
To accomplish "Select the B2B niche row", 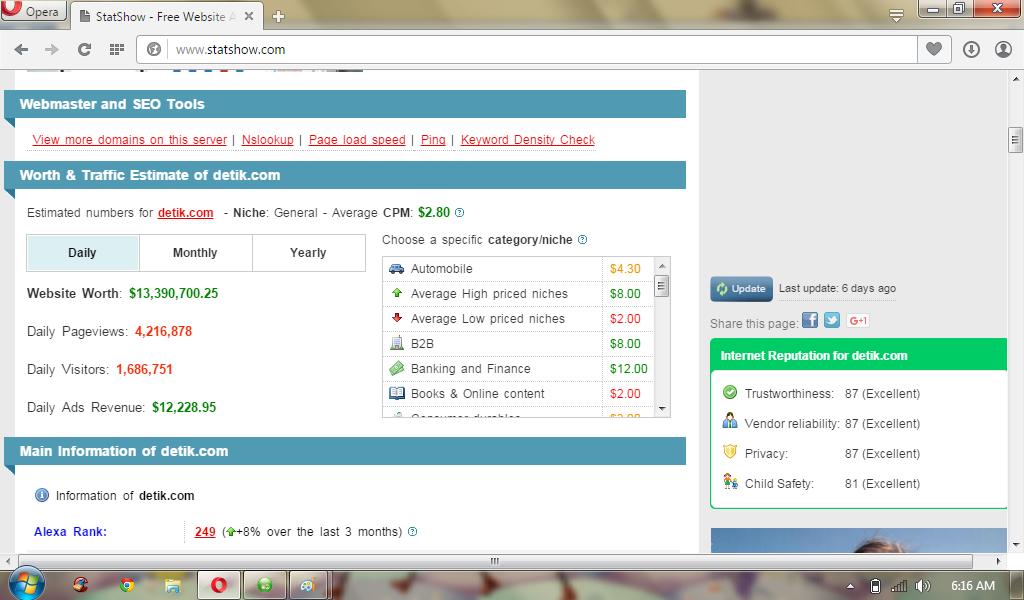I will [x=517, y=343].
